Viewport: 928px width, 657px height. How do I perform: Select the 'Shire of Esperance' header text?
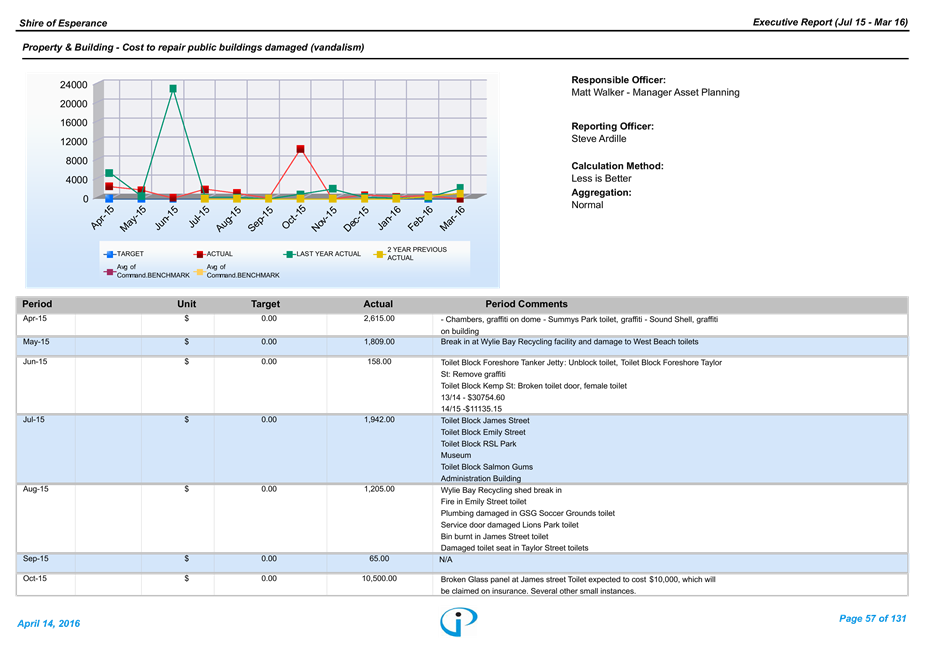point(63,23)
